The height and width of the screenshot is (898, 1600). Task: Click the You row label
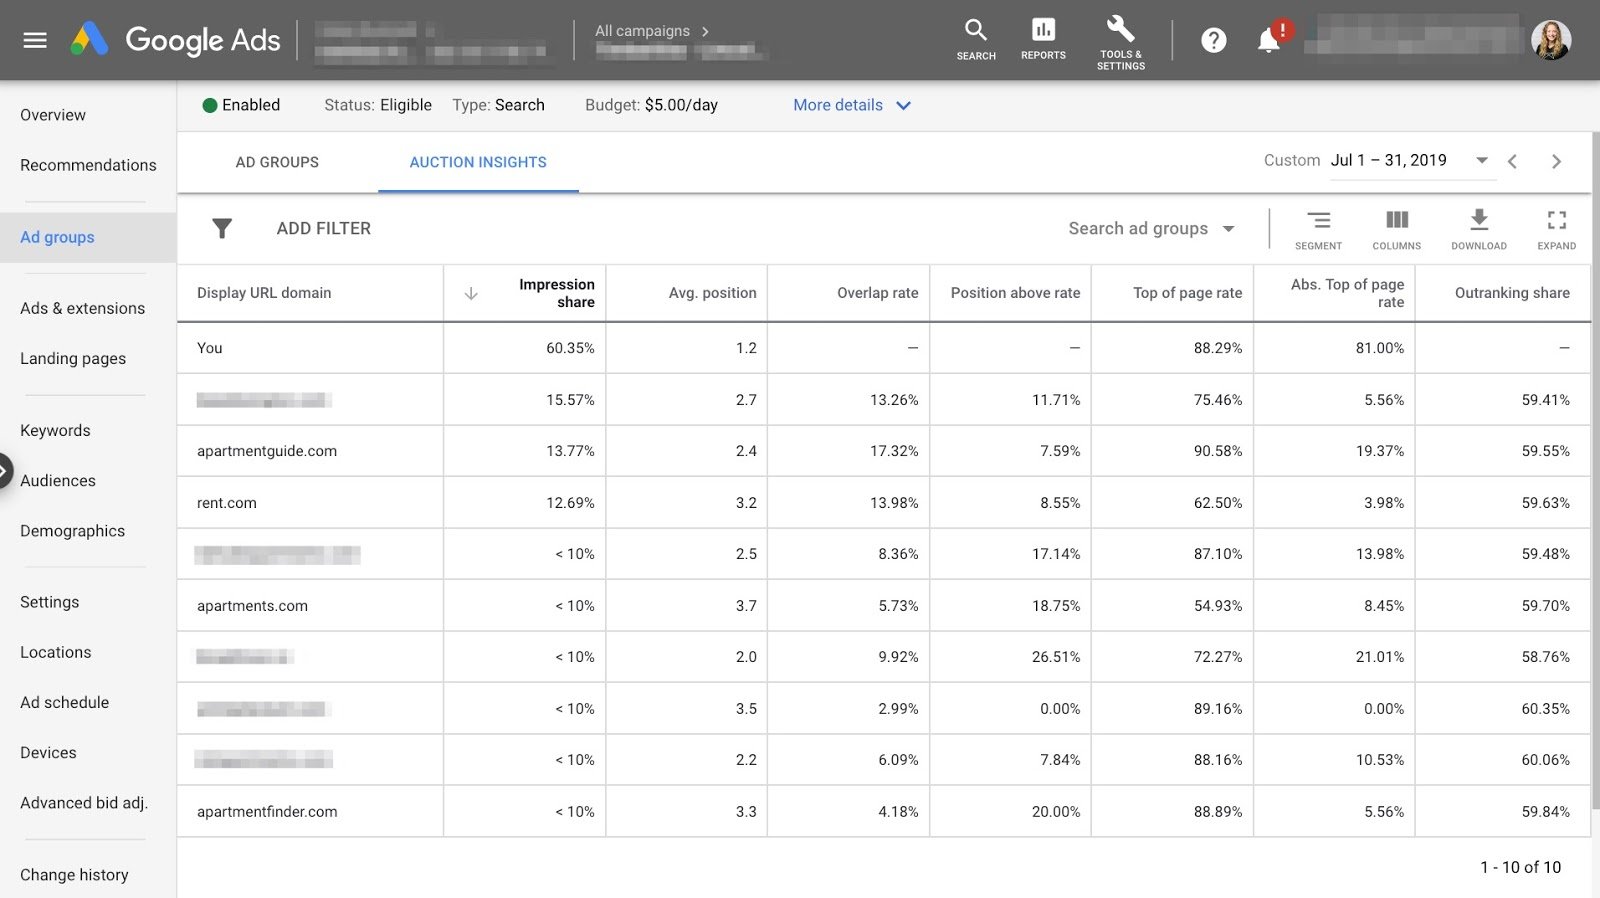point(210,348)
